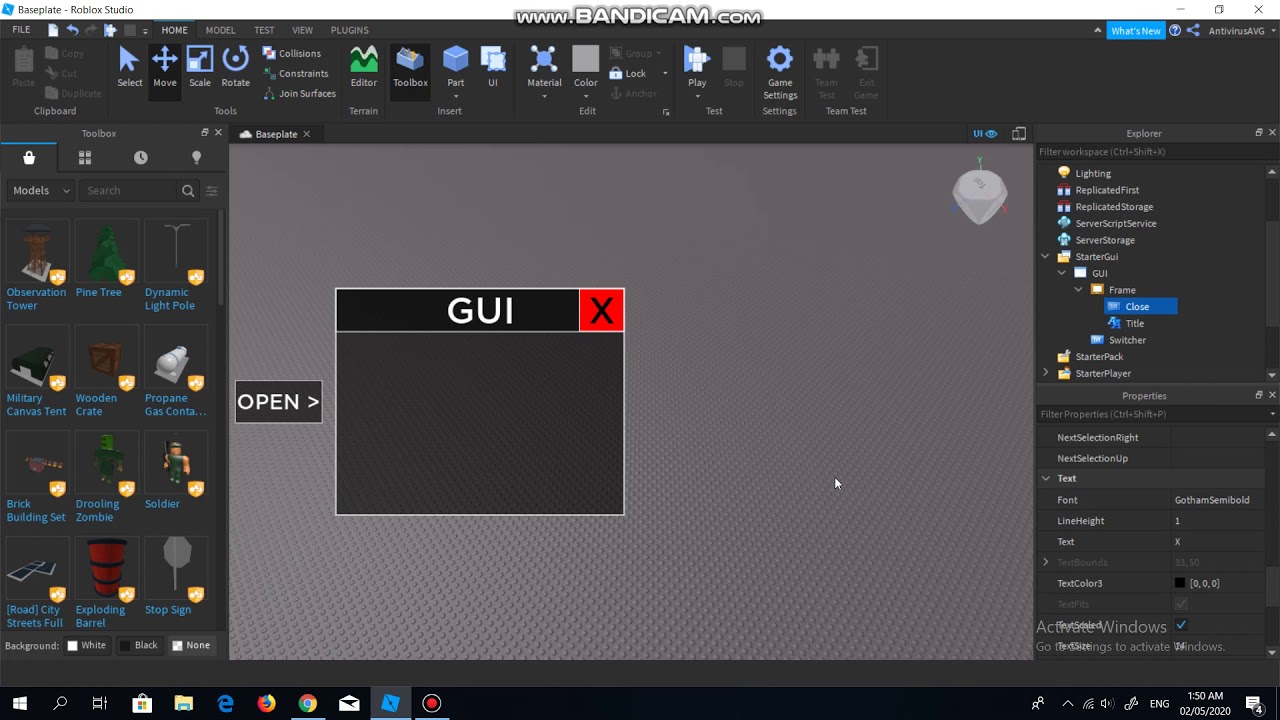Open Google Chrome from the taskbar
The width and height of the screenshot is (1280, 720).
307,703
